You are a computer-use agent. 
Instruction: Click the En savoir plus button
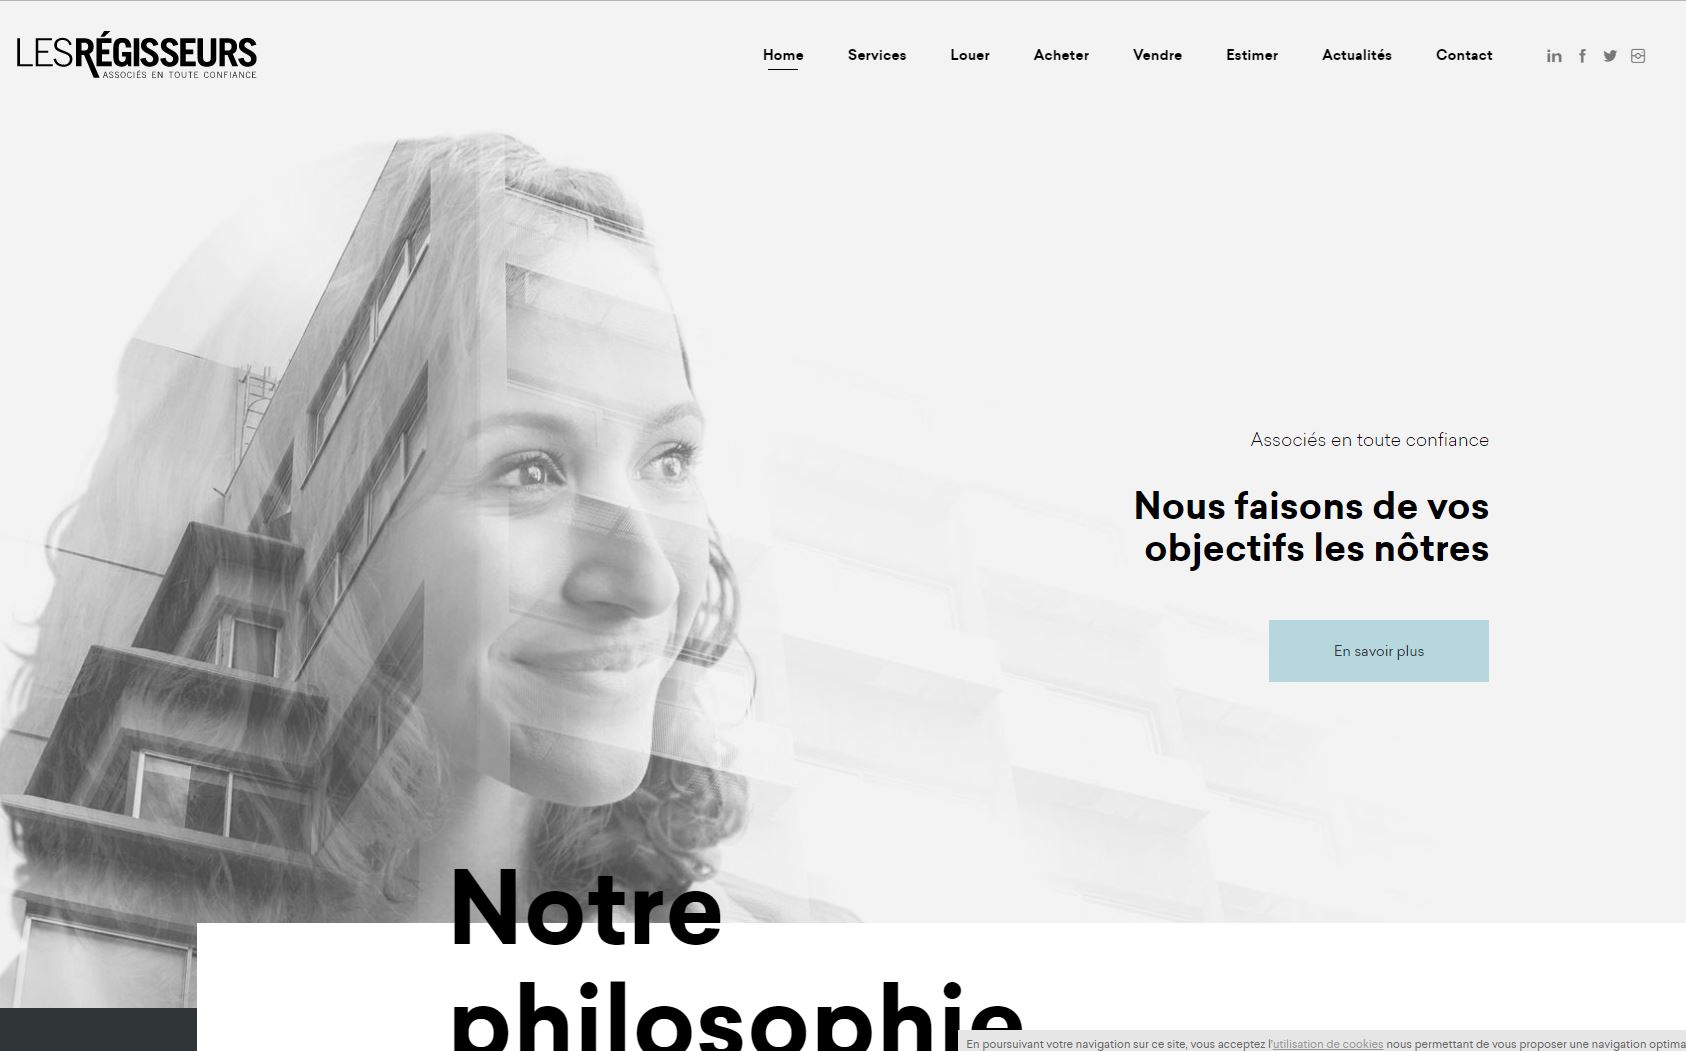tap(1379, 651)
